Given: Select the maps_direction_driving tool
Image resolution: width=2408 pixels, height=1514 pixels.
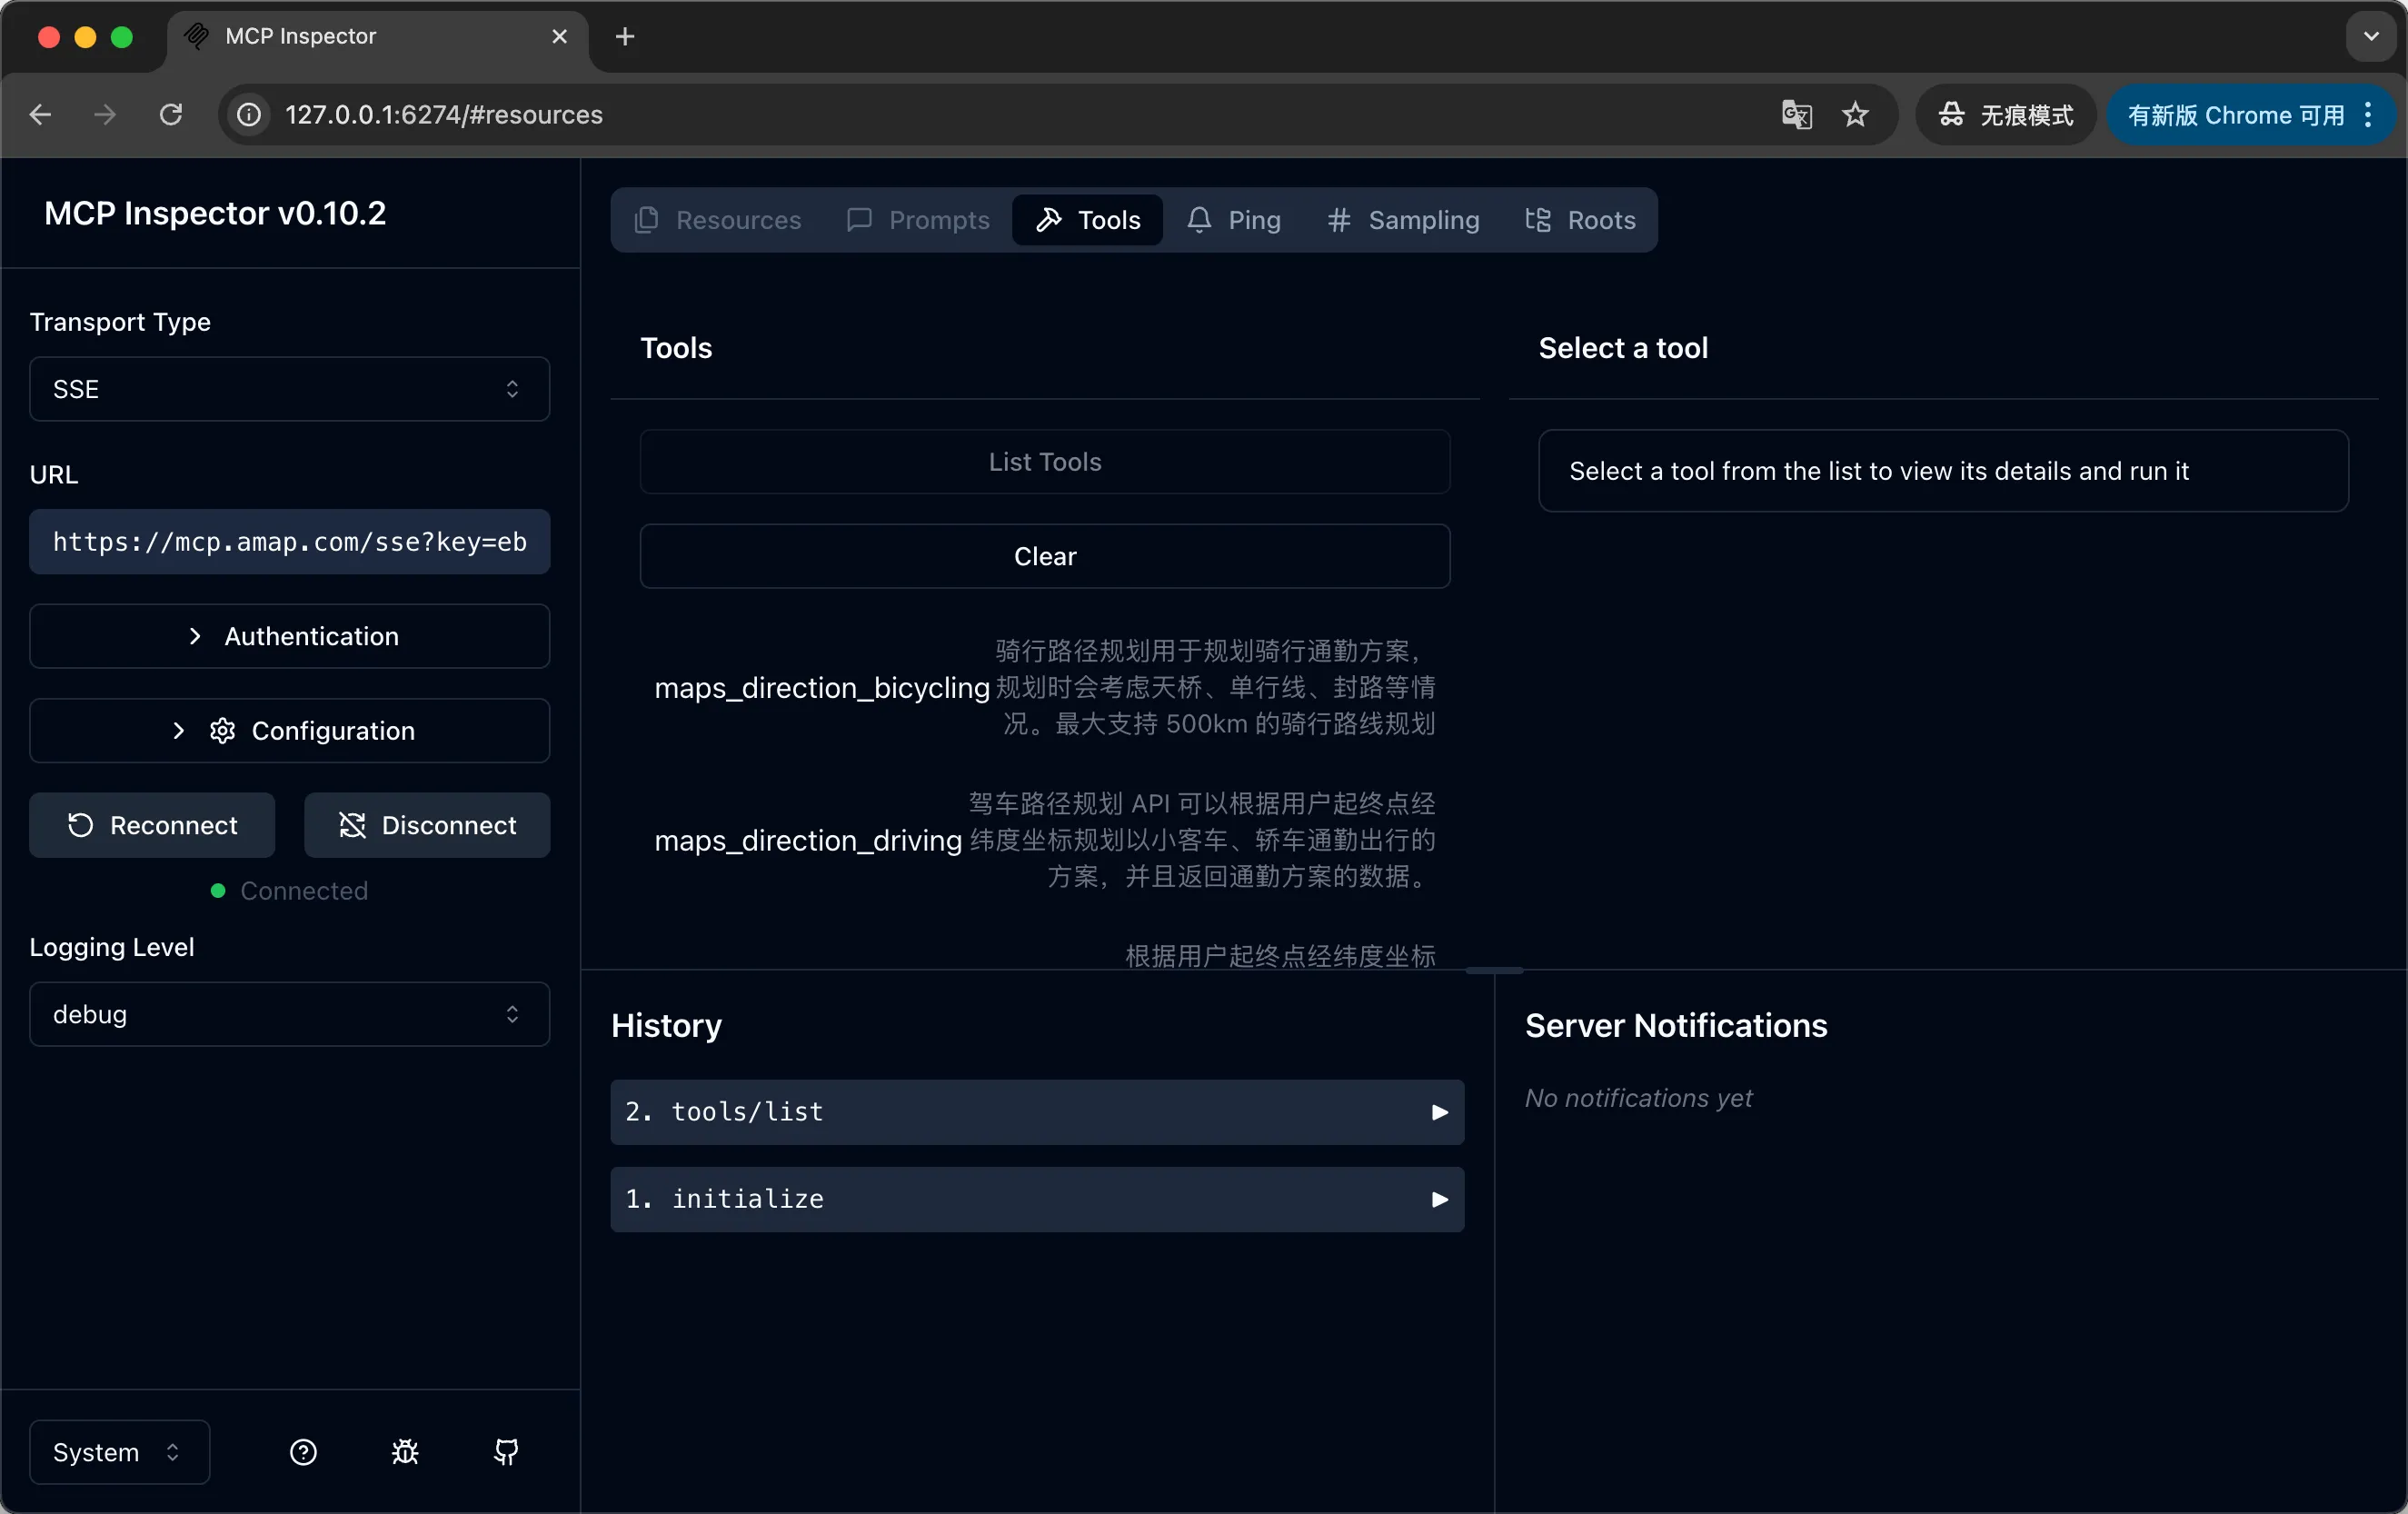Looking at the screenshot, I should (1045, 840).
